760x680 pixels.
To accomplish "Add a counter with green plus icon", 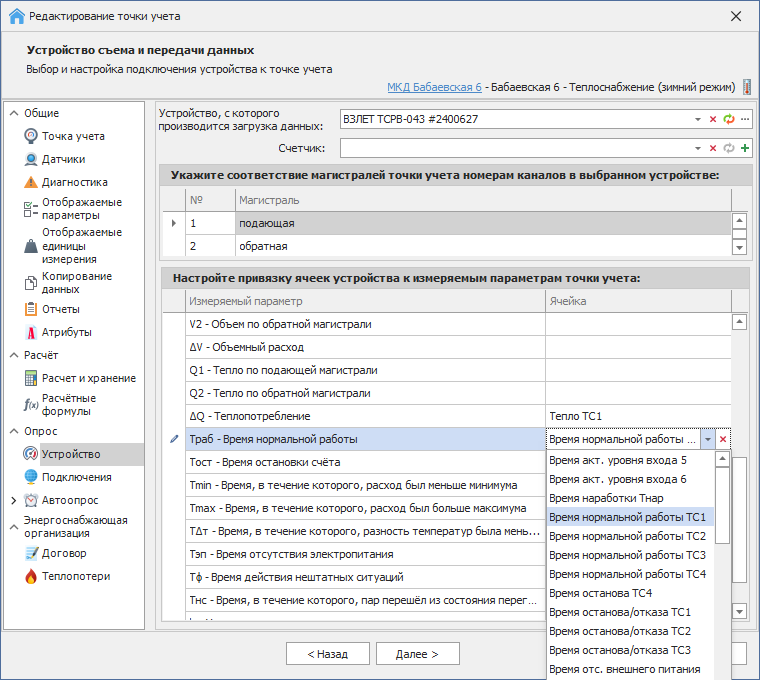I will click(x=745, y=148).
